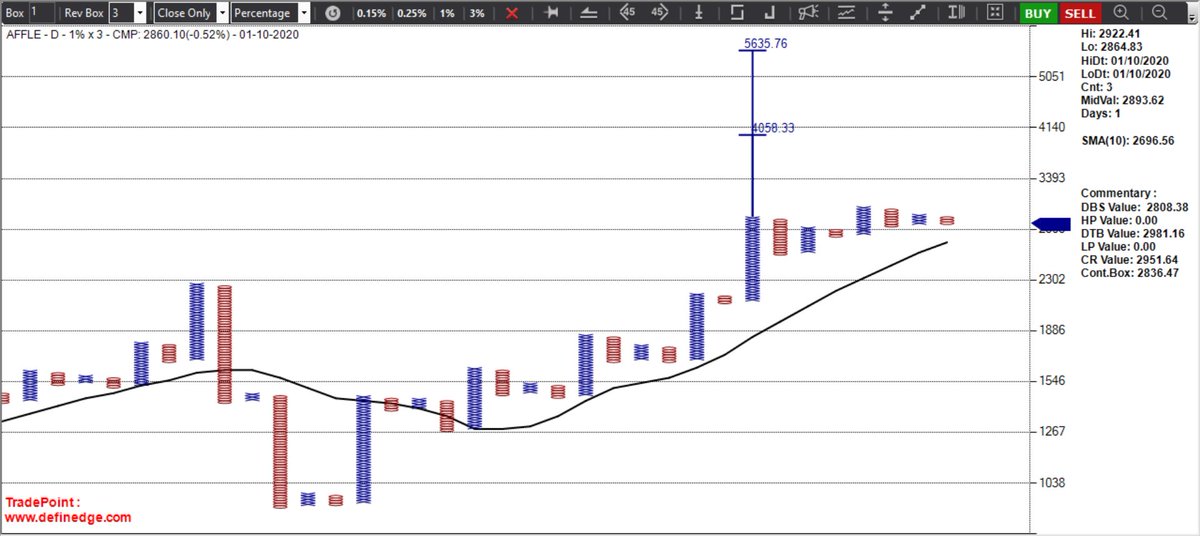This screenshot has width=1200, height=536.
Task: Click the MidVal: 2893.62 info line
Action: [x=1122, y=100]
